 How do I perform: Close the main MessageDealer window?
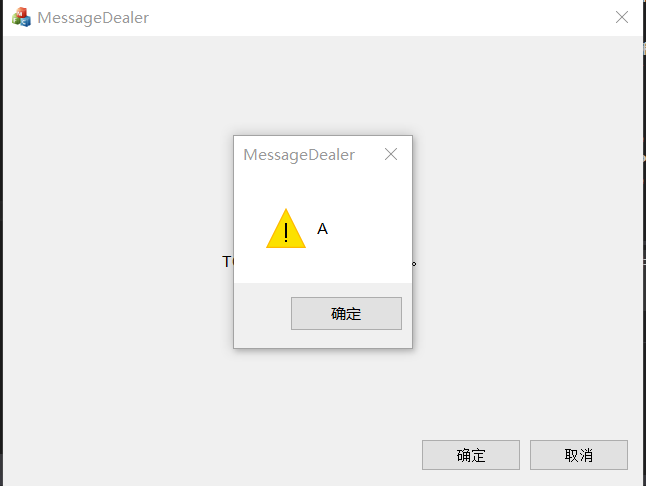(622, 17)
